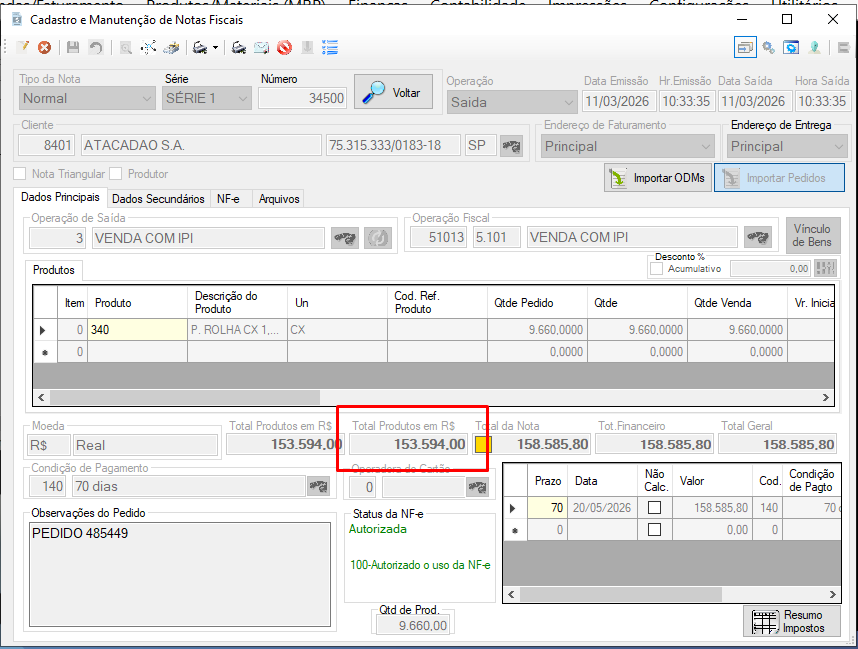Tick the Acumulativo discount checkbox

pos(656,269)
